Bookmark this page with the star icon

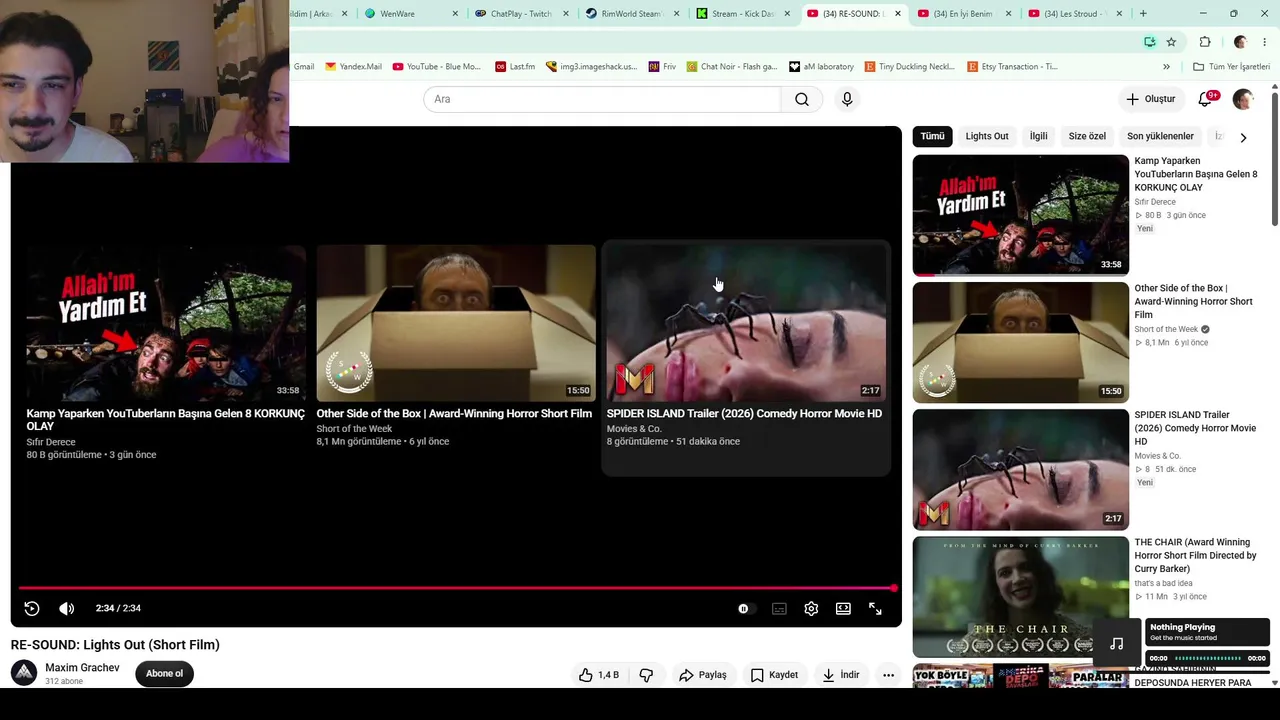(1171, 42)
